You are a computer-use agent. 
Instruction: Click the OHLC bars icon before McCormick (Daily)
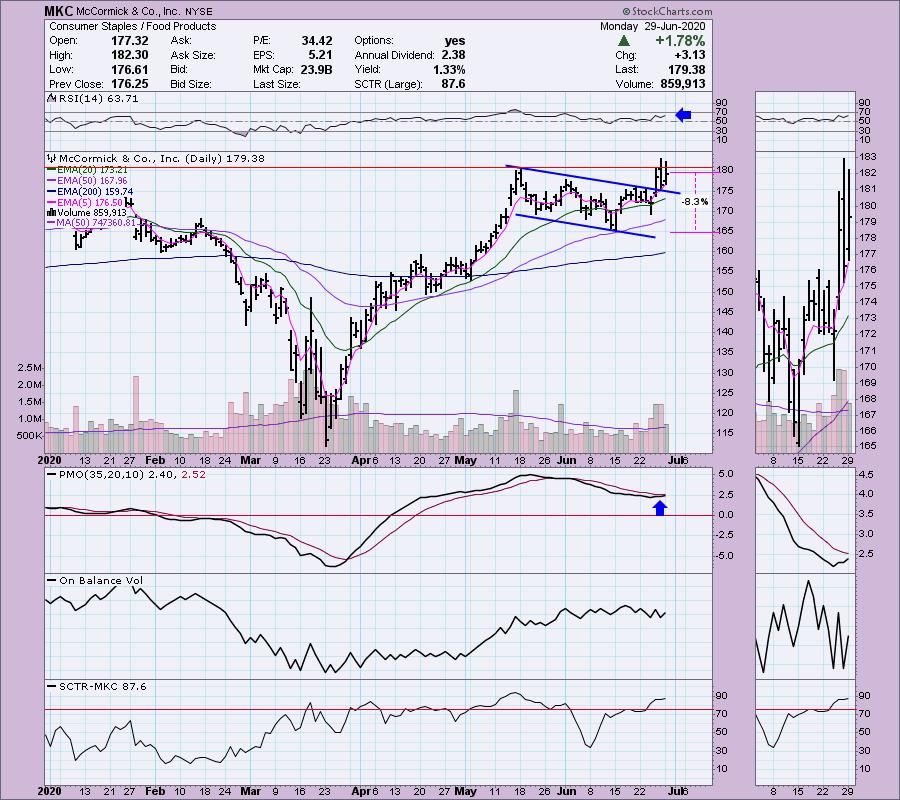(52, 158)
